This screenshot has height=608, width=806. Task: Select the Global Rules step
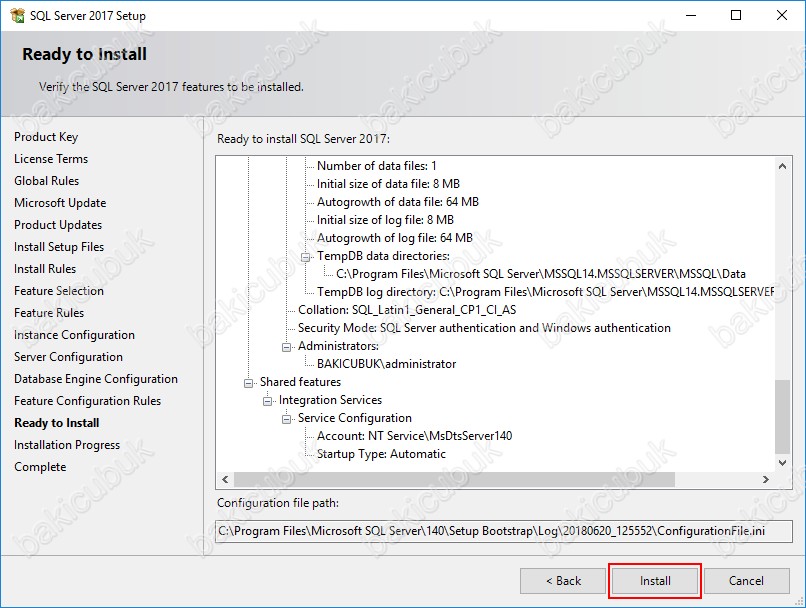[x=46, y=181]
